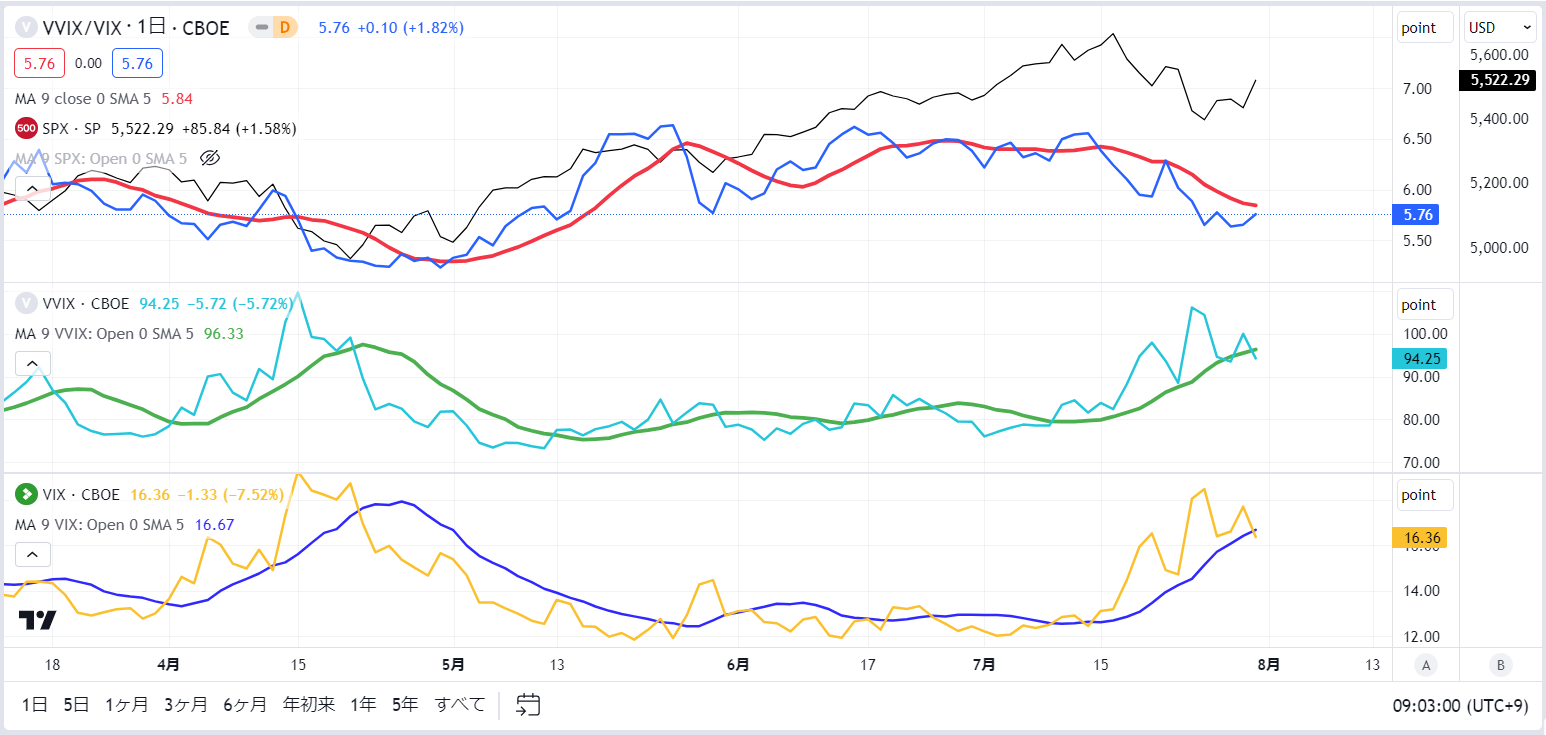The width and height of the screenshot is (1546, 735).
Task: Select the 6ヶ月 time range
Action: tap(245, 705)
